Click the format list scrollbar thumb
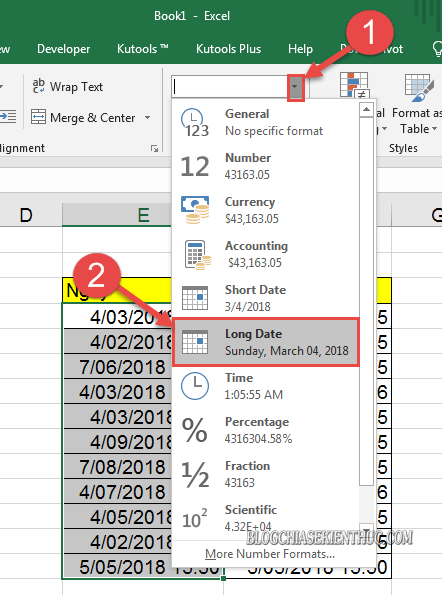Screen dimensions: 442x595 pyautogui.click(x=366, y=301)
